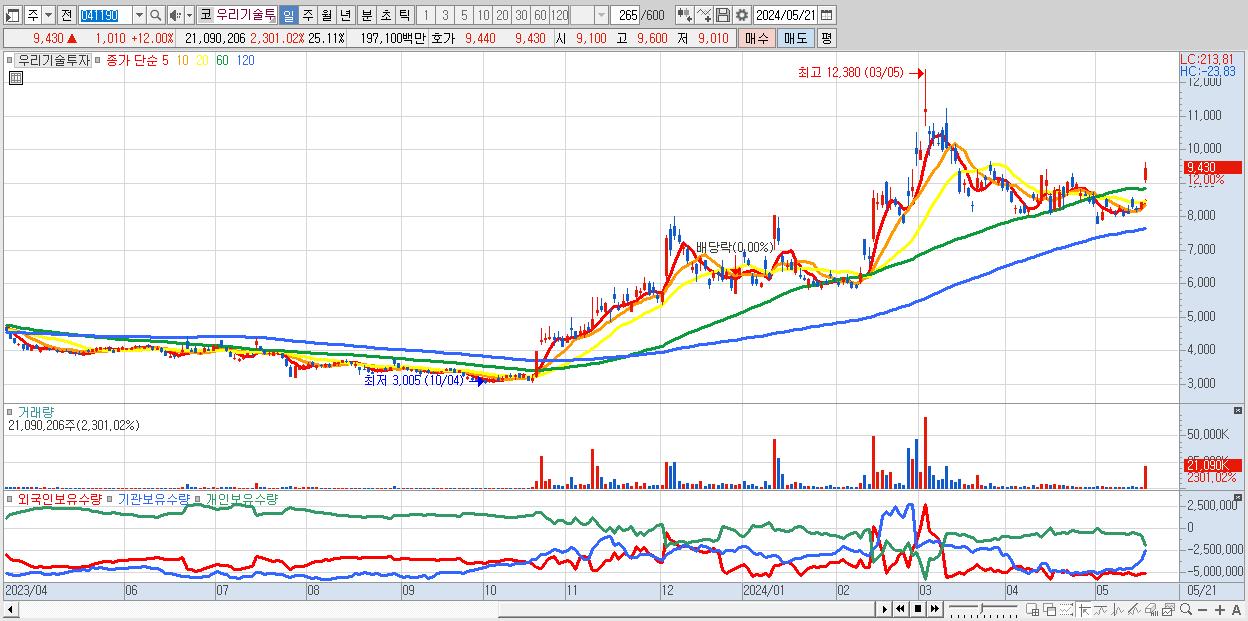Open the calendar date picker icon

pos(827,15)
